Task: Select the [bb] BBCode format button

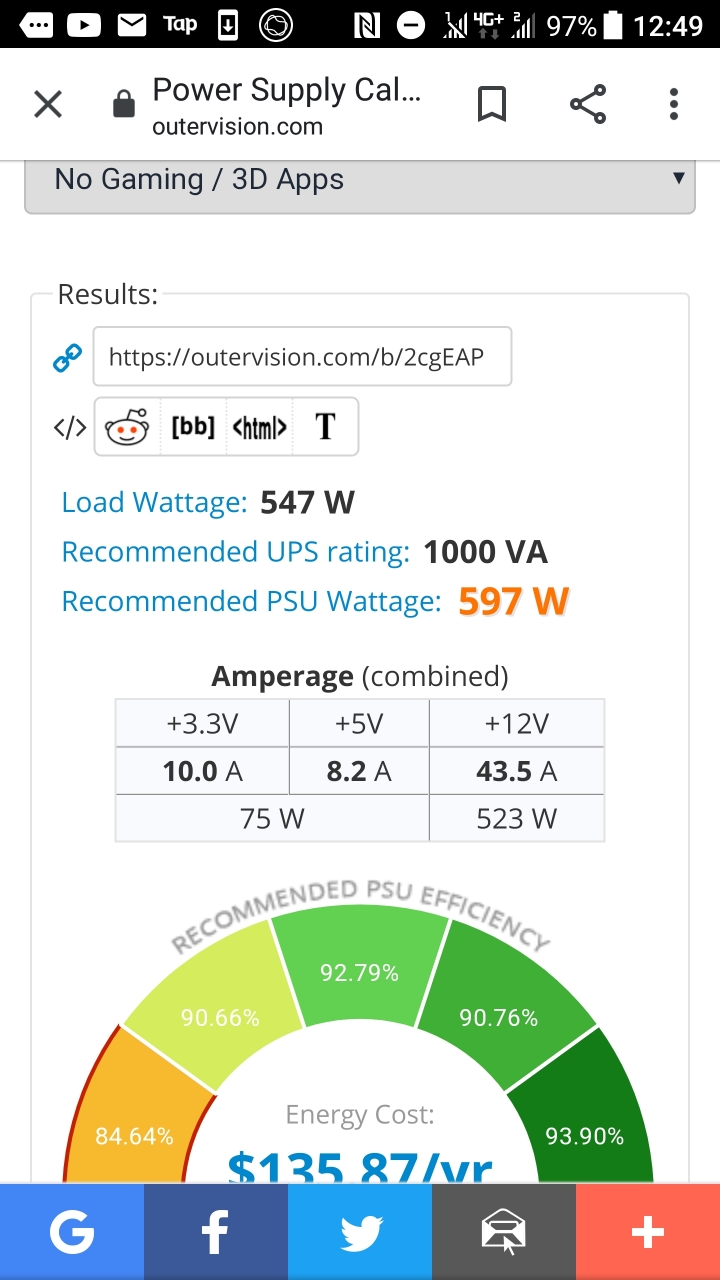Action: point(193,427)
